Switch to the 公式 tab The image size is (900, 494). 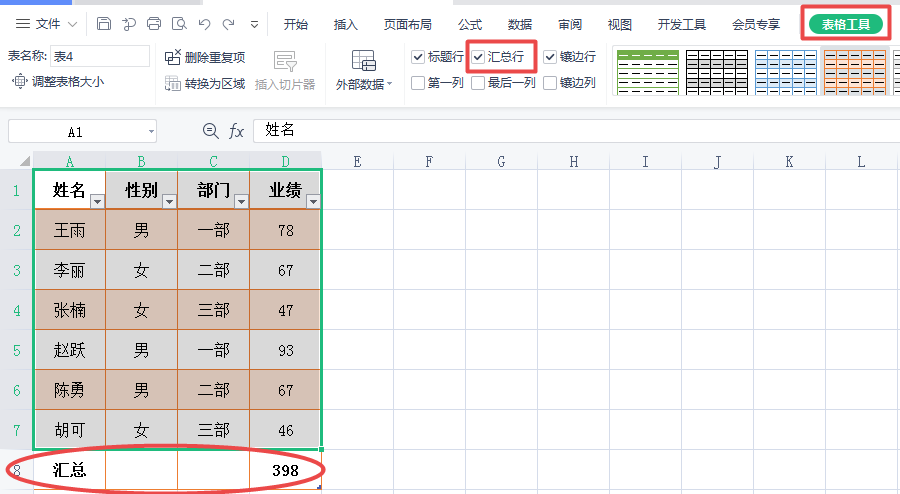470,24
